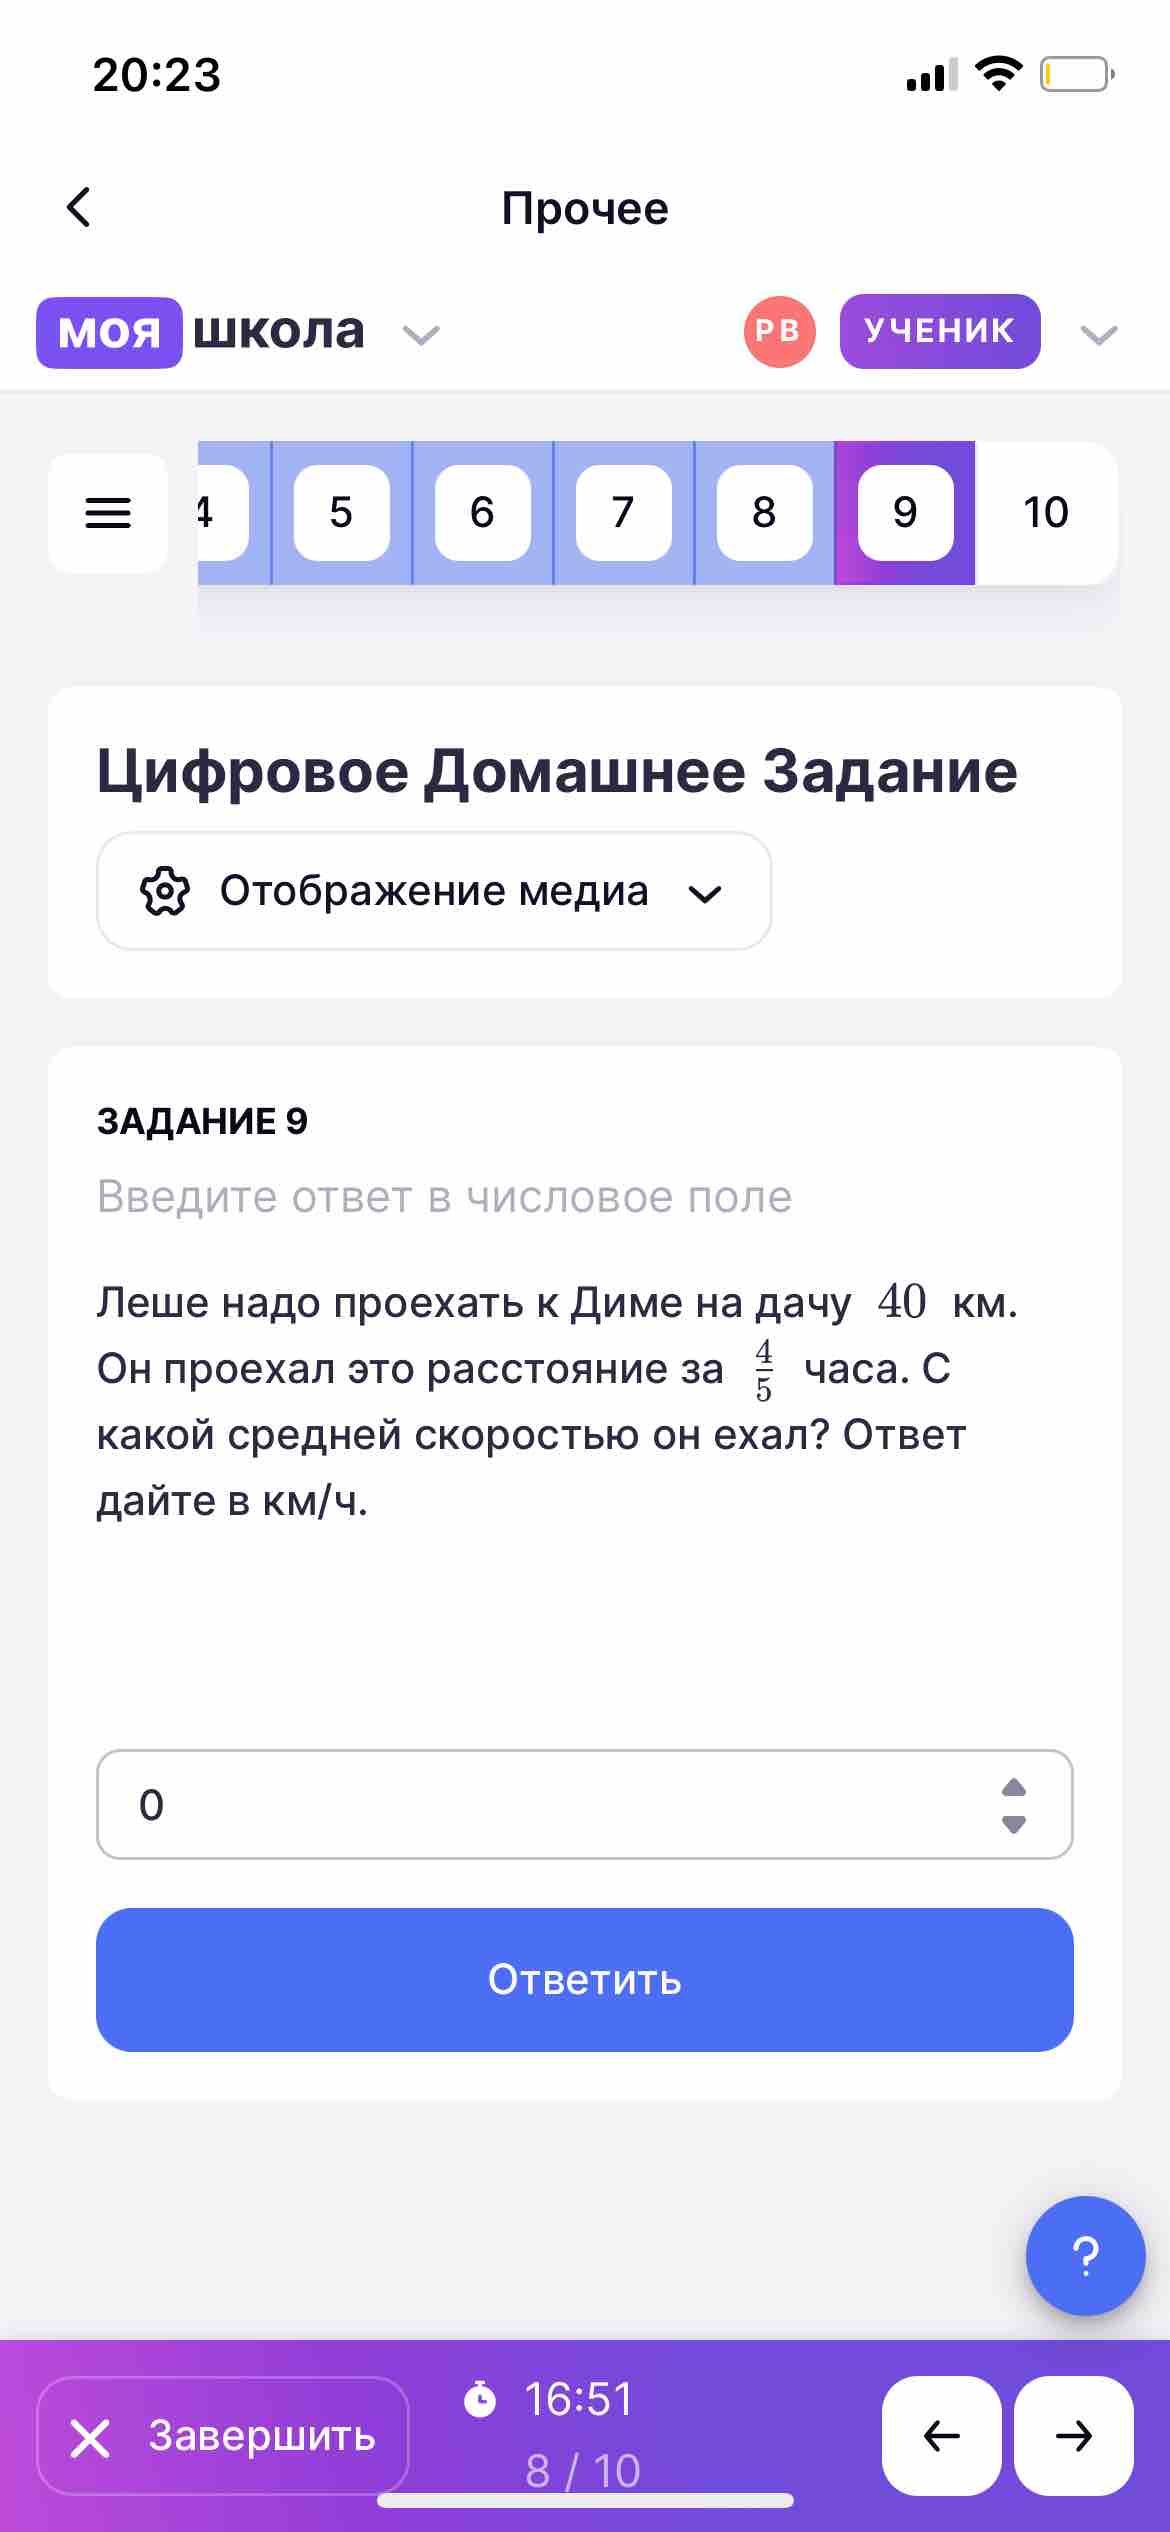Image resolution: width=1170 pixels, height=2532 pixels.
Task: Open the hamburger task list menu
Action: tap(108, 513)
